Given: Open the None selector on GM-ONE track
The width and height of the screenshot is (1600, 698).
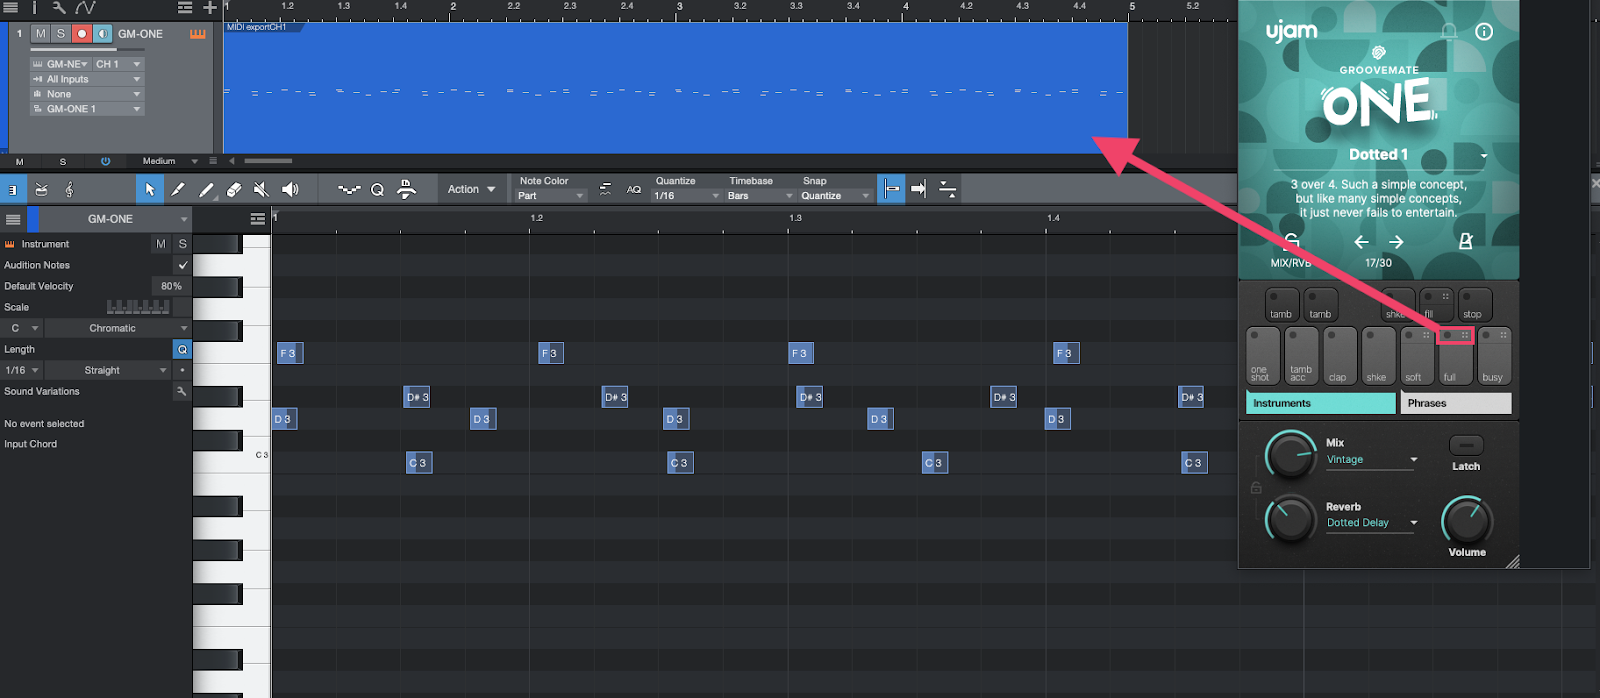Looking at the screenshot, I should pos(88,94).
